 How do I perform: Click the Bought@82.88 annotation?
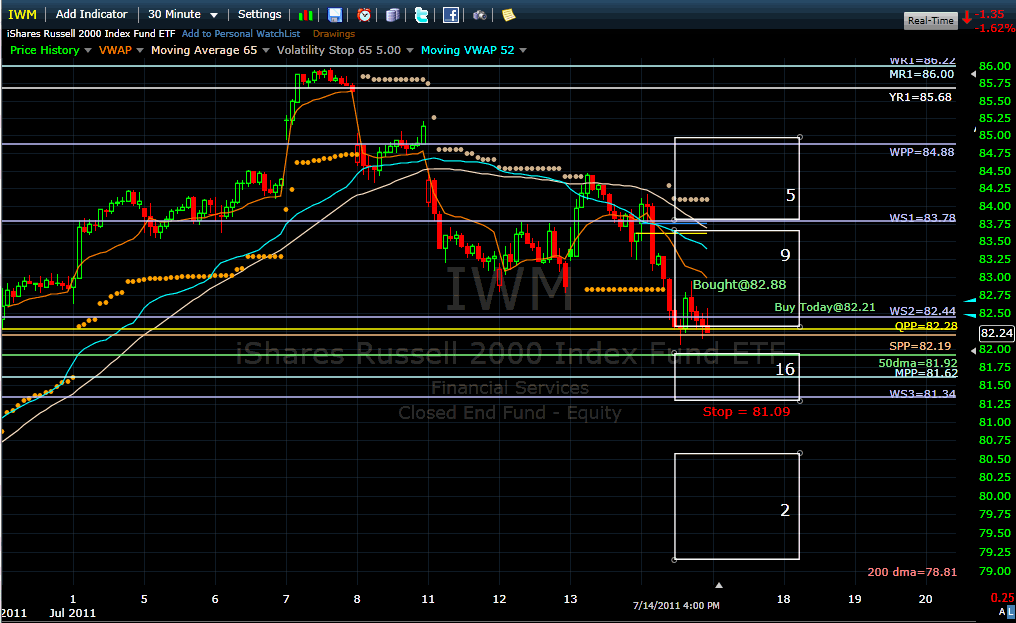pyautogui.click(x=739, y=285)
